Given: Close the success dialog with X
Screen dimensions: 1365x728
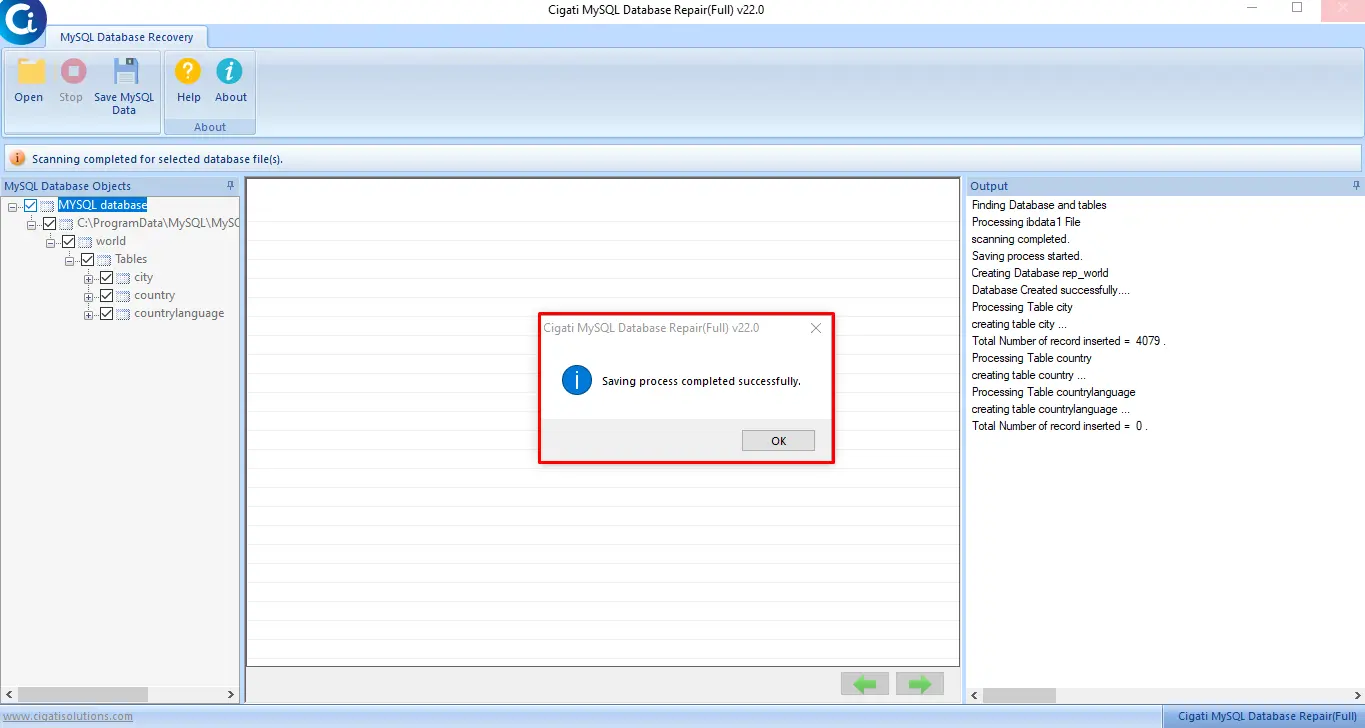Looking at the screenshot, I should pyautogui.click(x=816, y=328).
